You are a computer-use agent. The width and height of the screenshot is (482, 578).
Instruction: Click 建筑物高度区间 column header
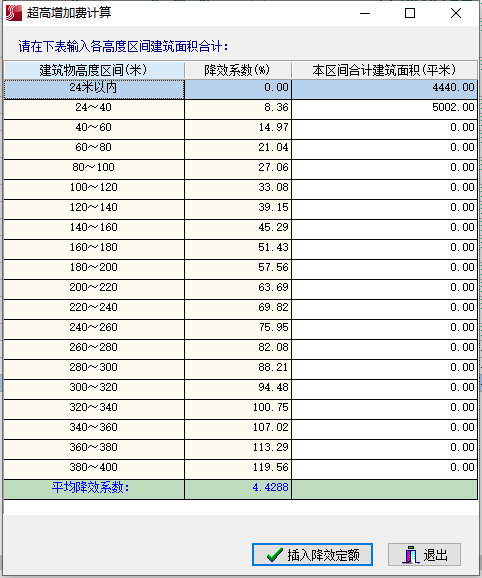click(94, 70)
